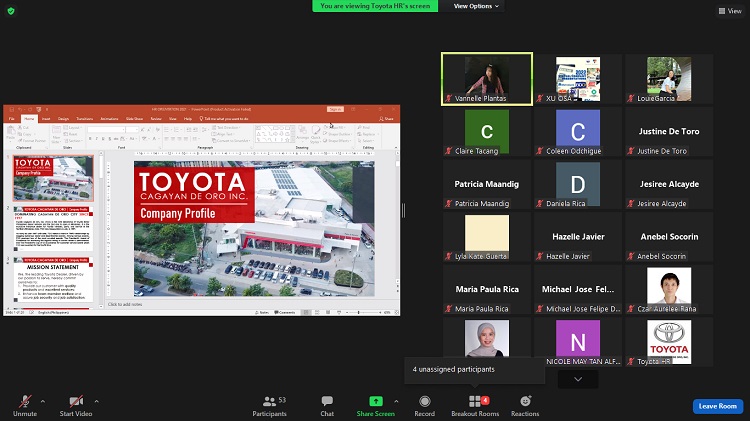Image resolution: width=750 pixels, height=421 pixels.
Task: Select Normal view in PowerPoint status bar
Action: point(306,312)
